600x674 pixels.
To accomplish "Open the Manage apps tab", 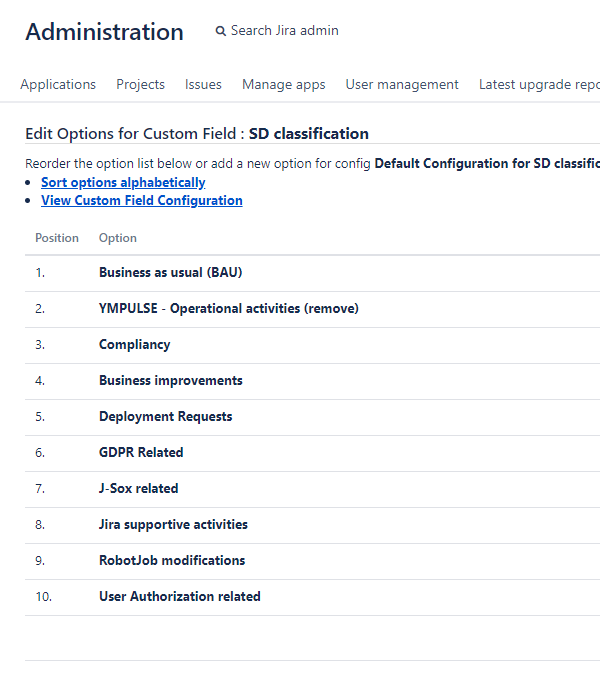I will point(284,84).
